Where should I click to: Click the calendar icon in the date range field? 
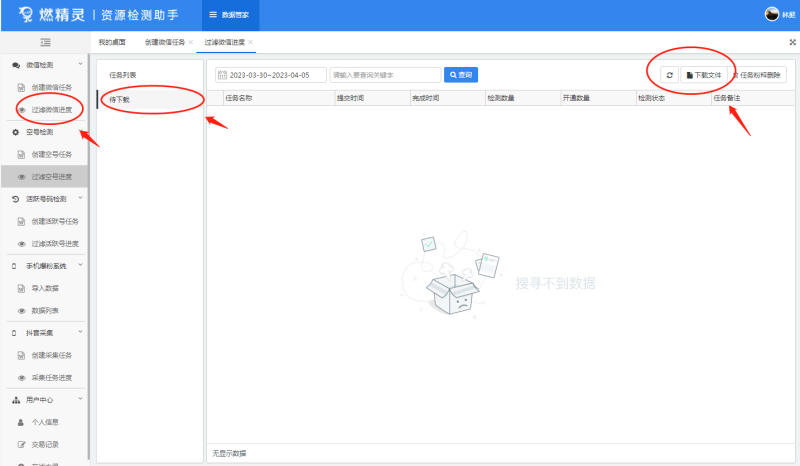(222, 75)
